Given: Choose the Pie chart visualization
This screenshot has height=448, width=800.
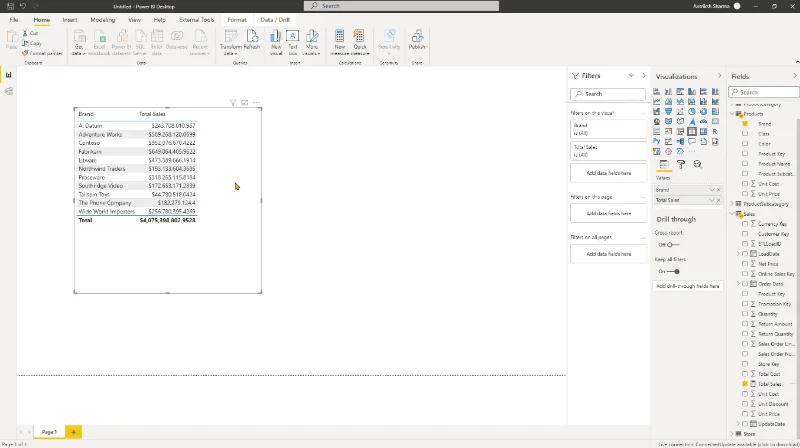Looking at the screenshot, I should [x=692, y=111].
